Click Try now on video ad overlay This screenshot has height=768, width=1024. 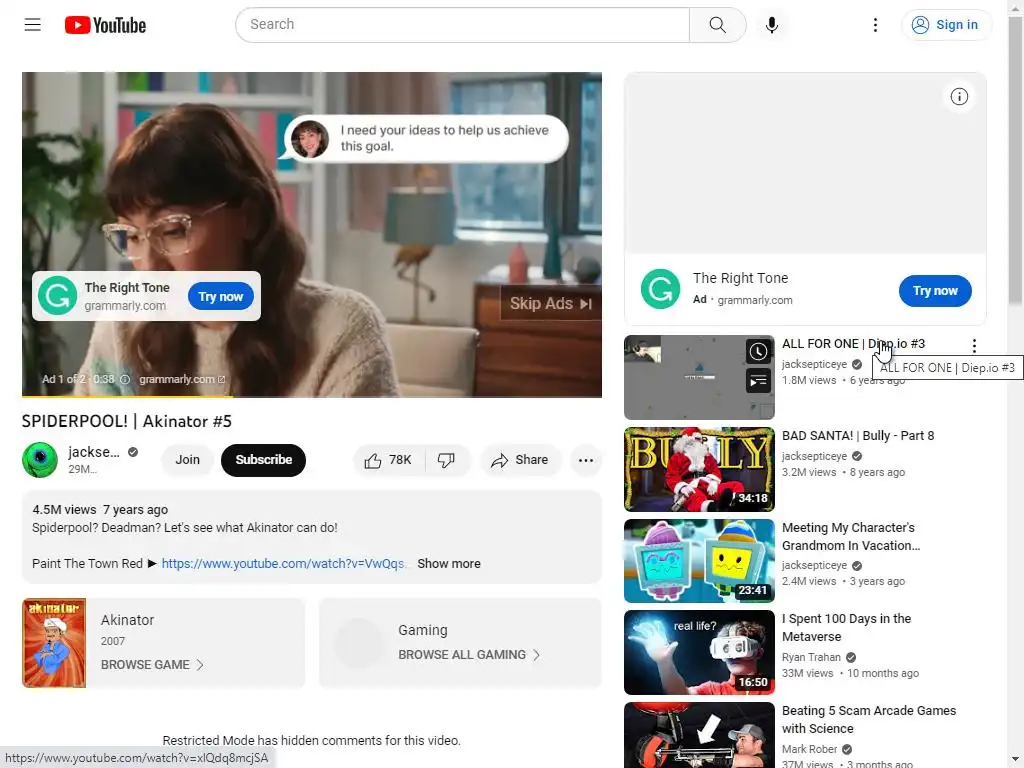point(221,296)
